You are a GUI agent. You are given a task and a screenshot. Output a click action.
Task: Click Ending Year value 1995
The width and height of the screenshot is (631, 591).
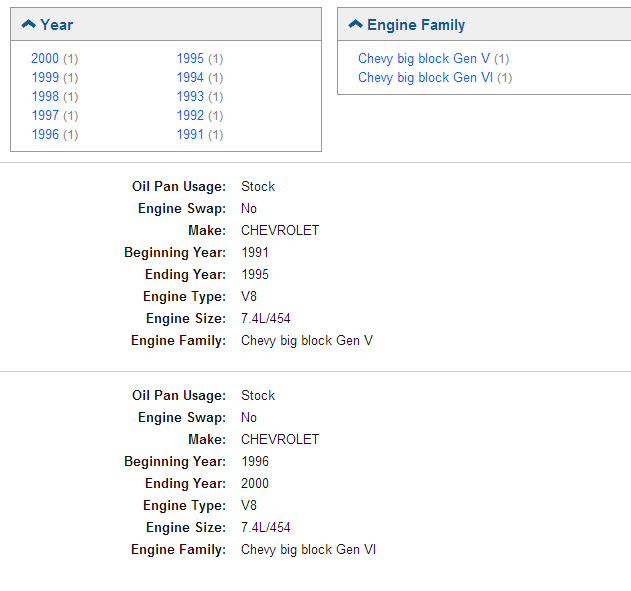point(255,274)
